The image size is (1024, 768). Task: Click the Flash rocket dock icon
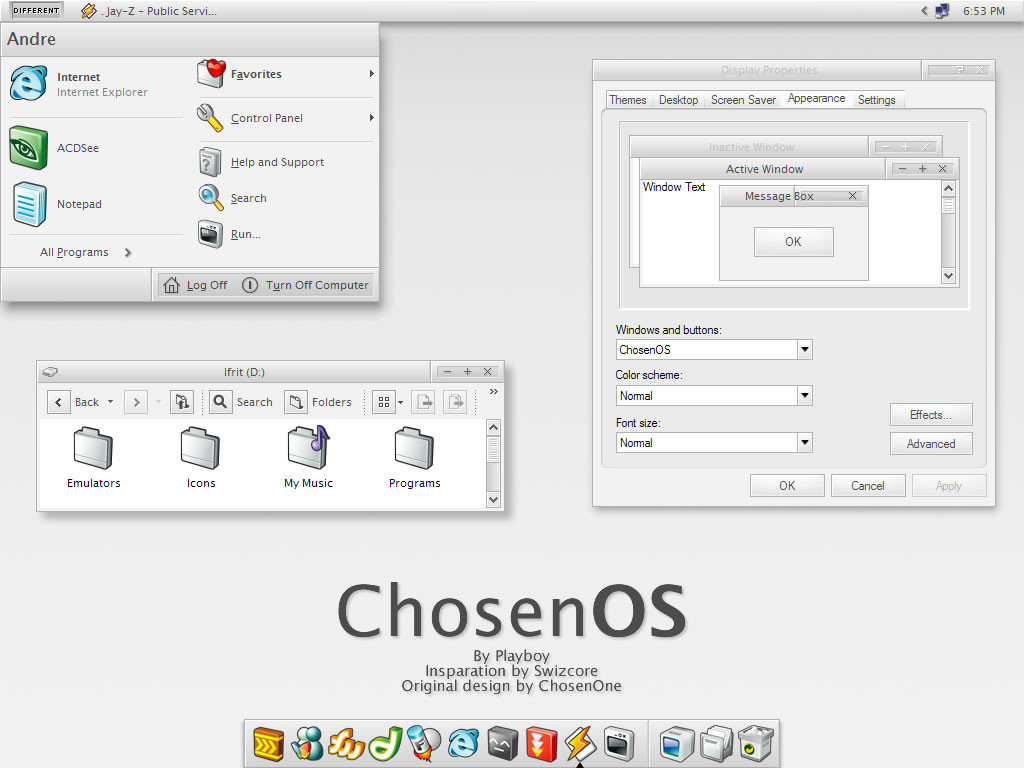pyautogui.click(x=424, y=744)
